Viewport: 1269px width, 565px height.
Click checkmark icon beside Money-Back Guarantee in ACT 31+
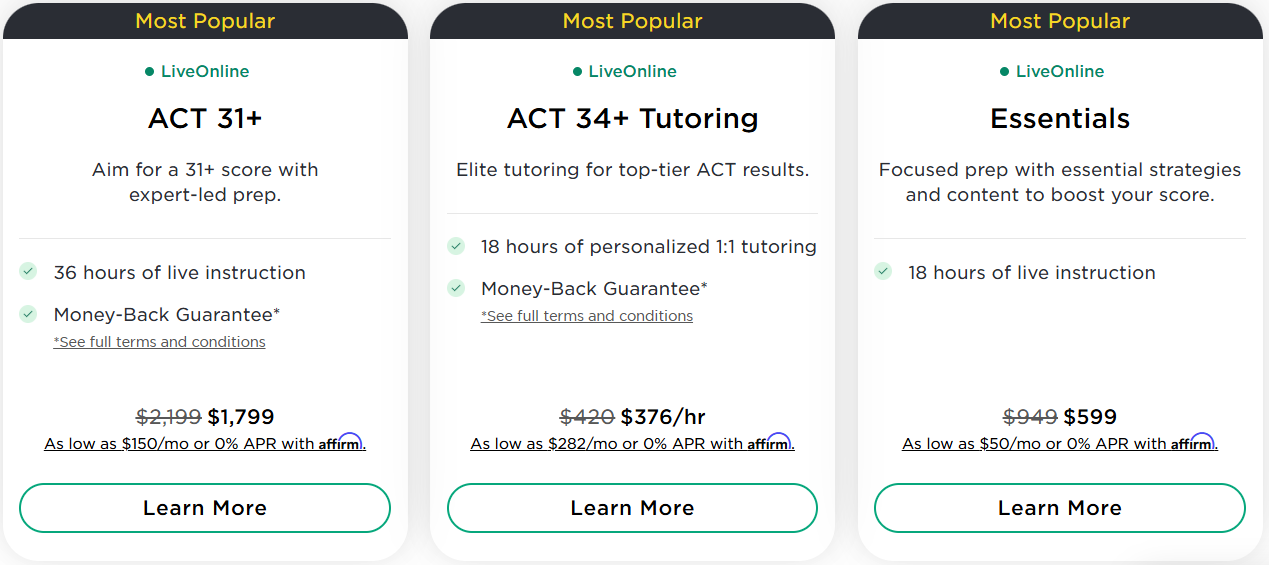[x=29, y=314]
